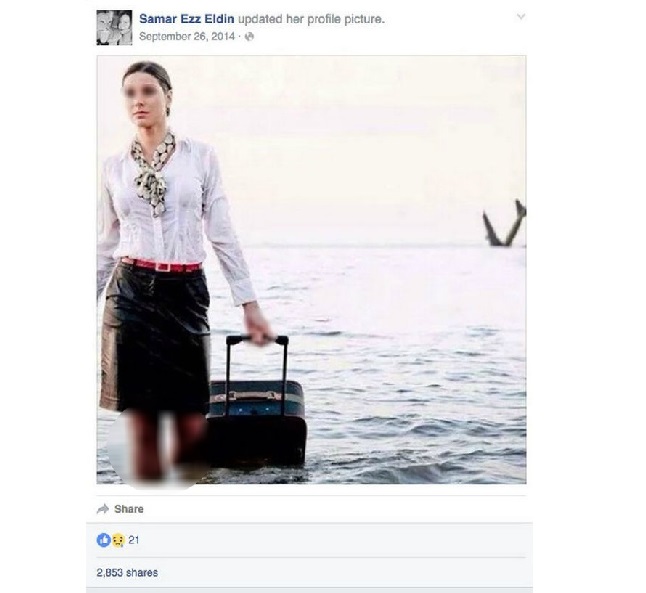Click the Share button text
Image resolution: width=646 pixels, height=593 pixels.
pyautogui.click(x=129, y=509)
